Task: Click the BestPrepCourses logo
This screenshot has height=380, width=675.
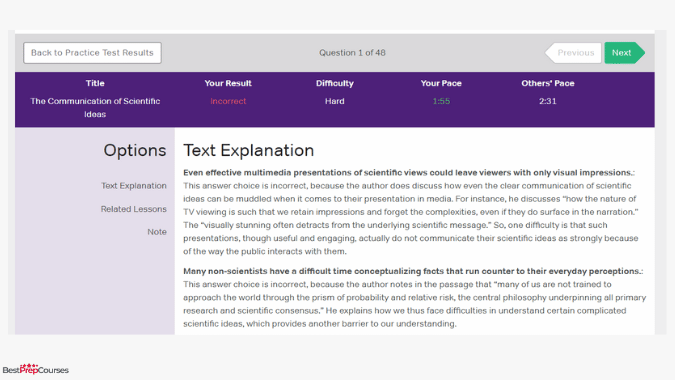Action: [x=35, y=369]
